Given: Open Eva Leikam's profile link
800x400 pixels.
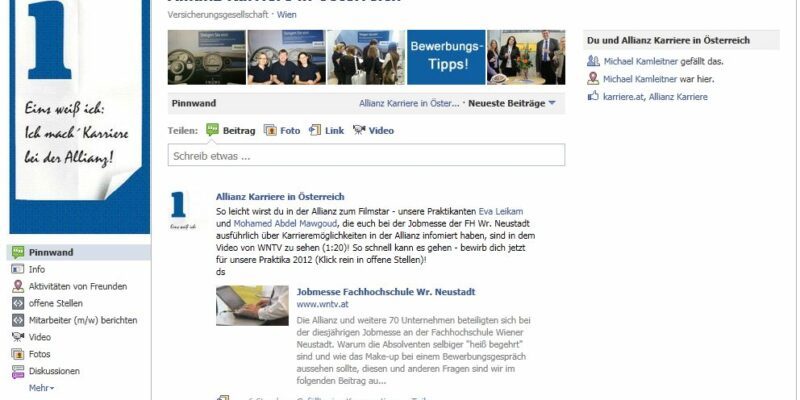Looking at the screenshot, I should pos(501,211).
